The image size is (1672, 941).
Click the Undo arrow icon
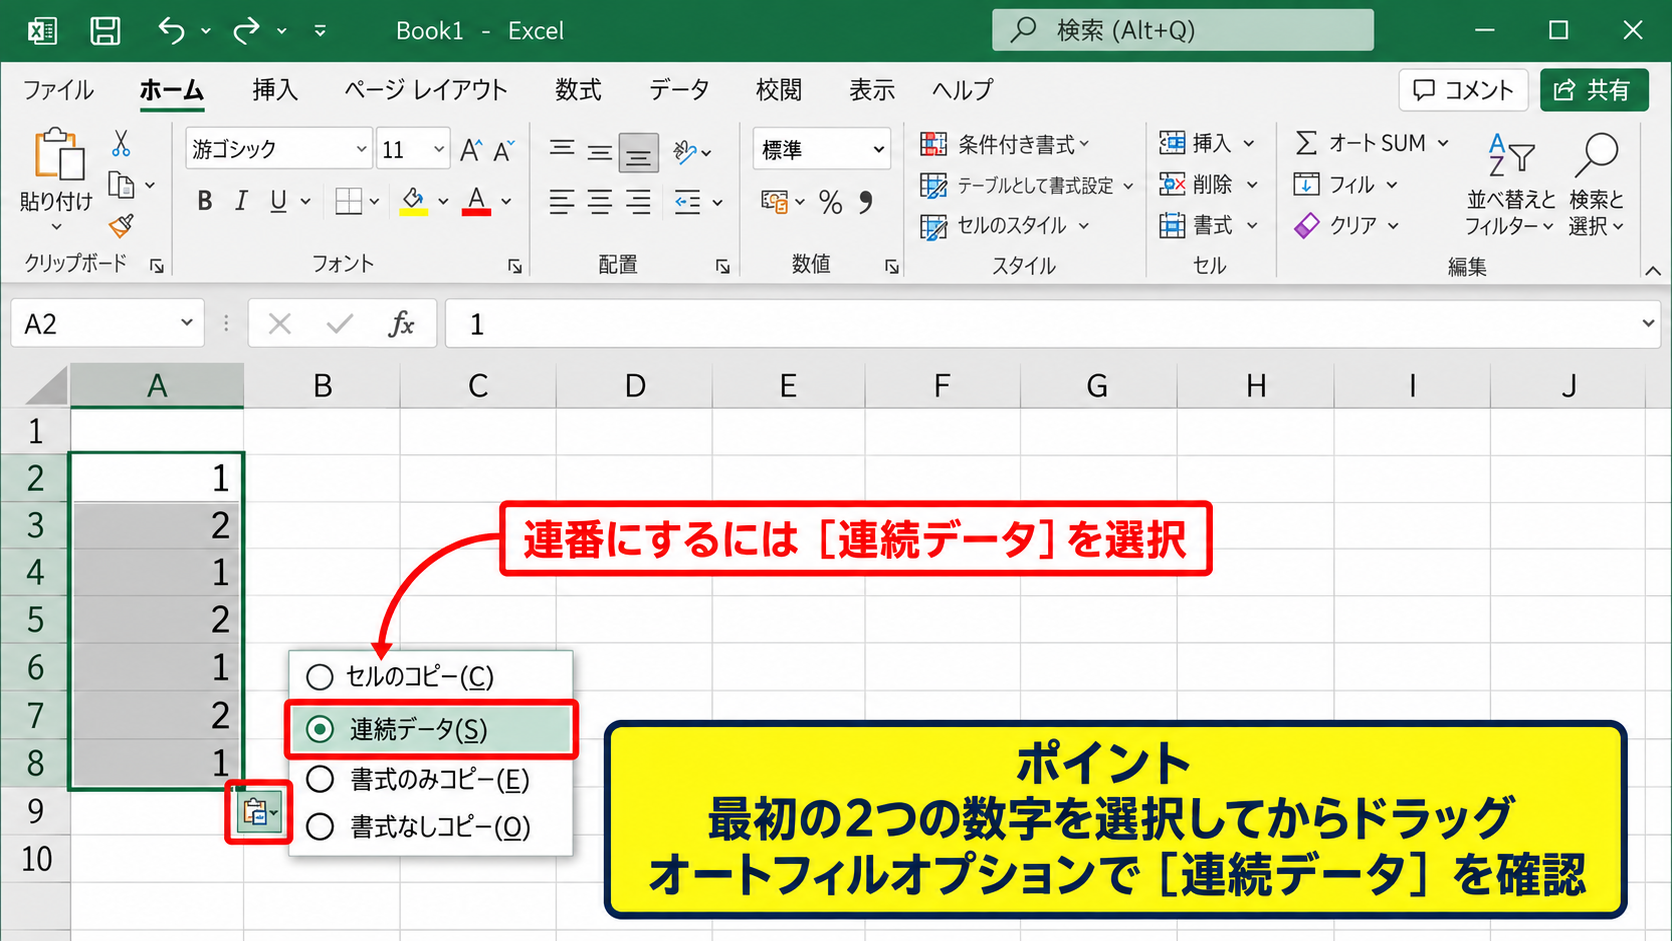point(171,31)
